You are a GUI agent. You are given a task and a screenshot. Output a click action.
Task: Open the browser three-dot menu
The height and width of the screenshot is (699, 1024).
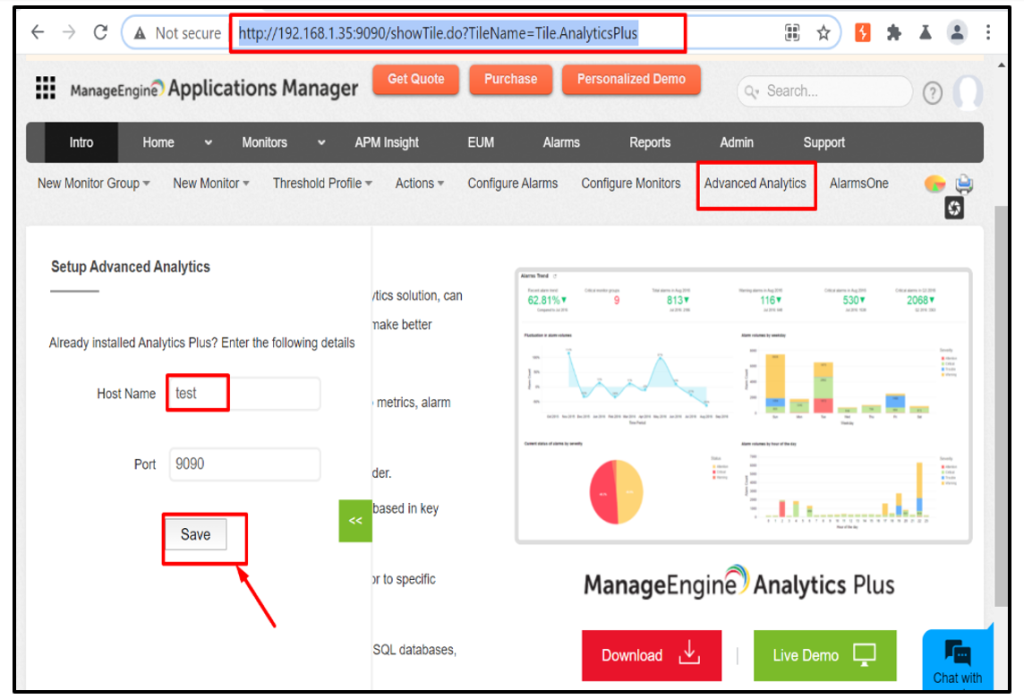pos(988,32)
